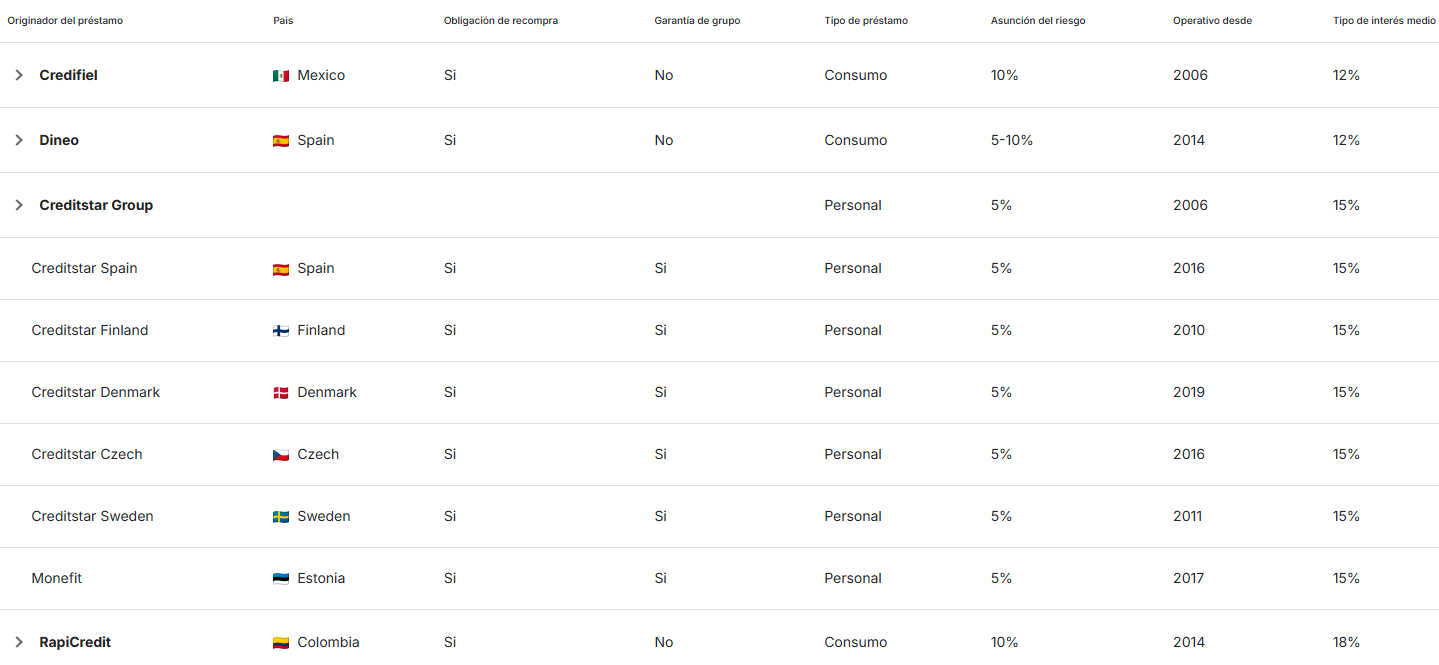The width and height of the screenshot is (1439, 665).
Task: Expand the Dineo row chevron
Action: click(x=18, y=140)
